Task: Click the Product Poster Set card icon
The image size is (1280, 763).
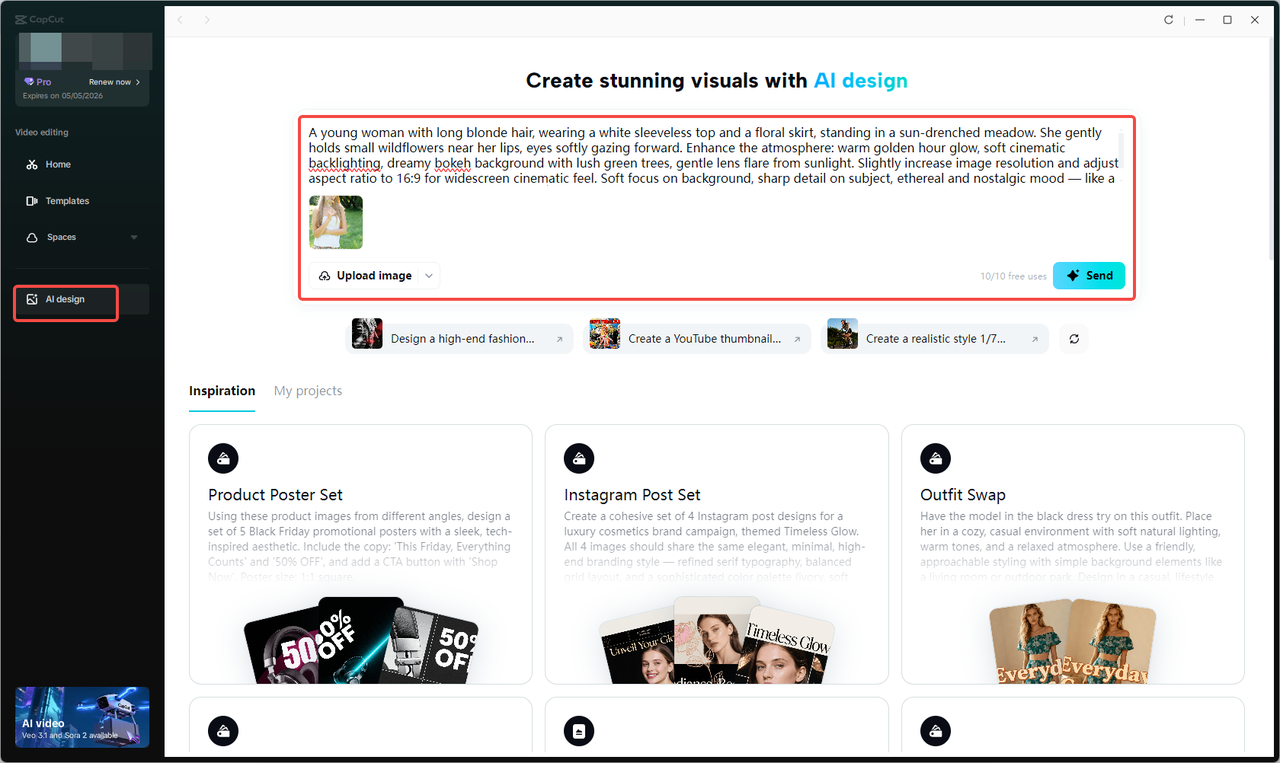Action: 223,458
